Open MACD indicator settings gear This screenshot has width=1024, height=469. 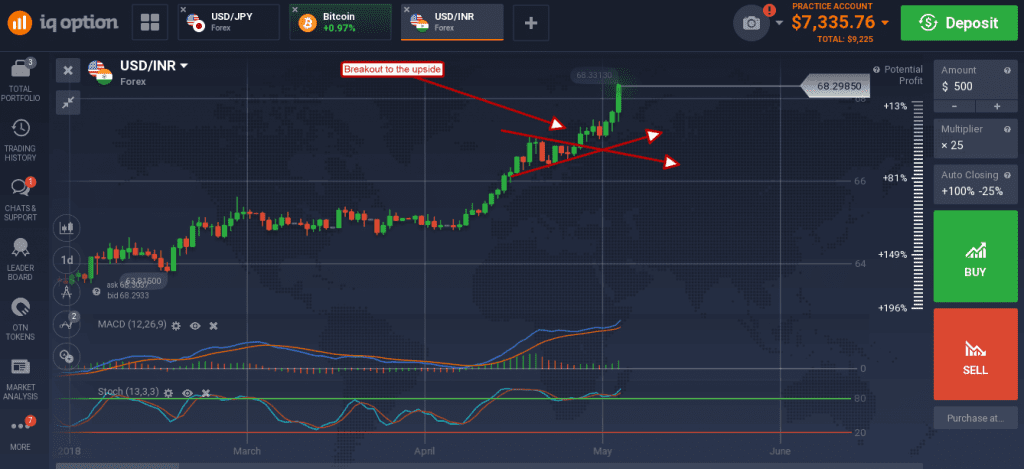click(x=176, y=325)
